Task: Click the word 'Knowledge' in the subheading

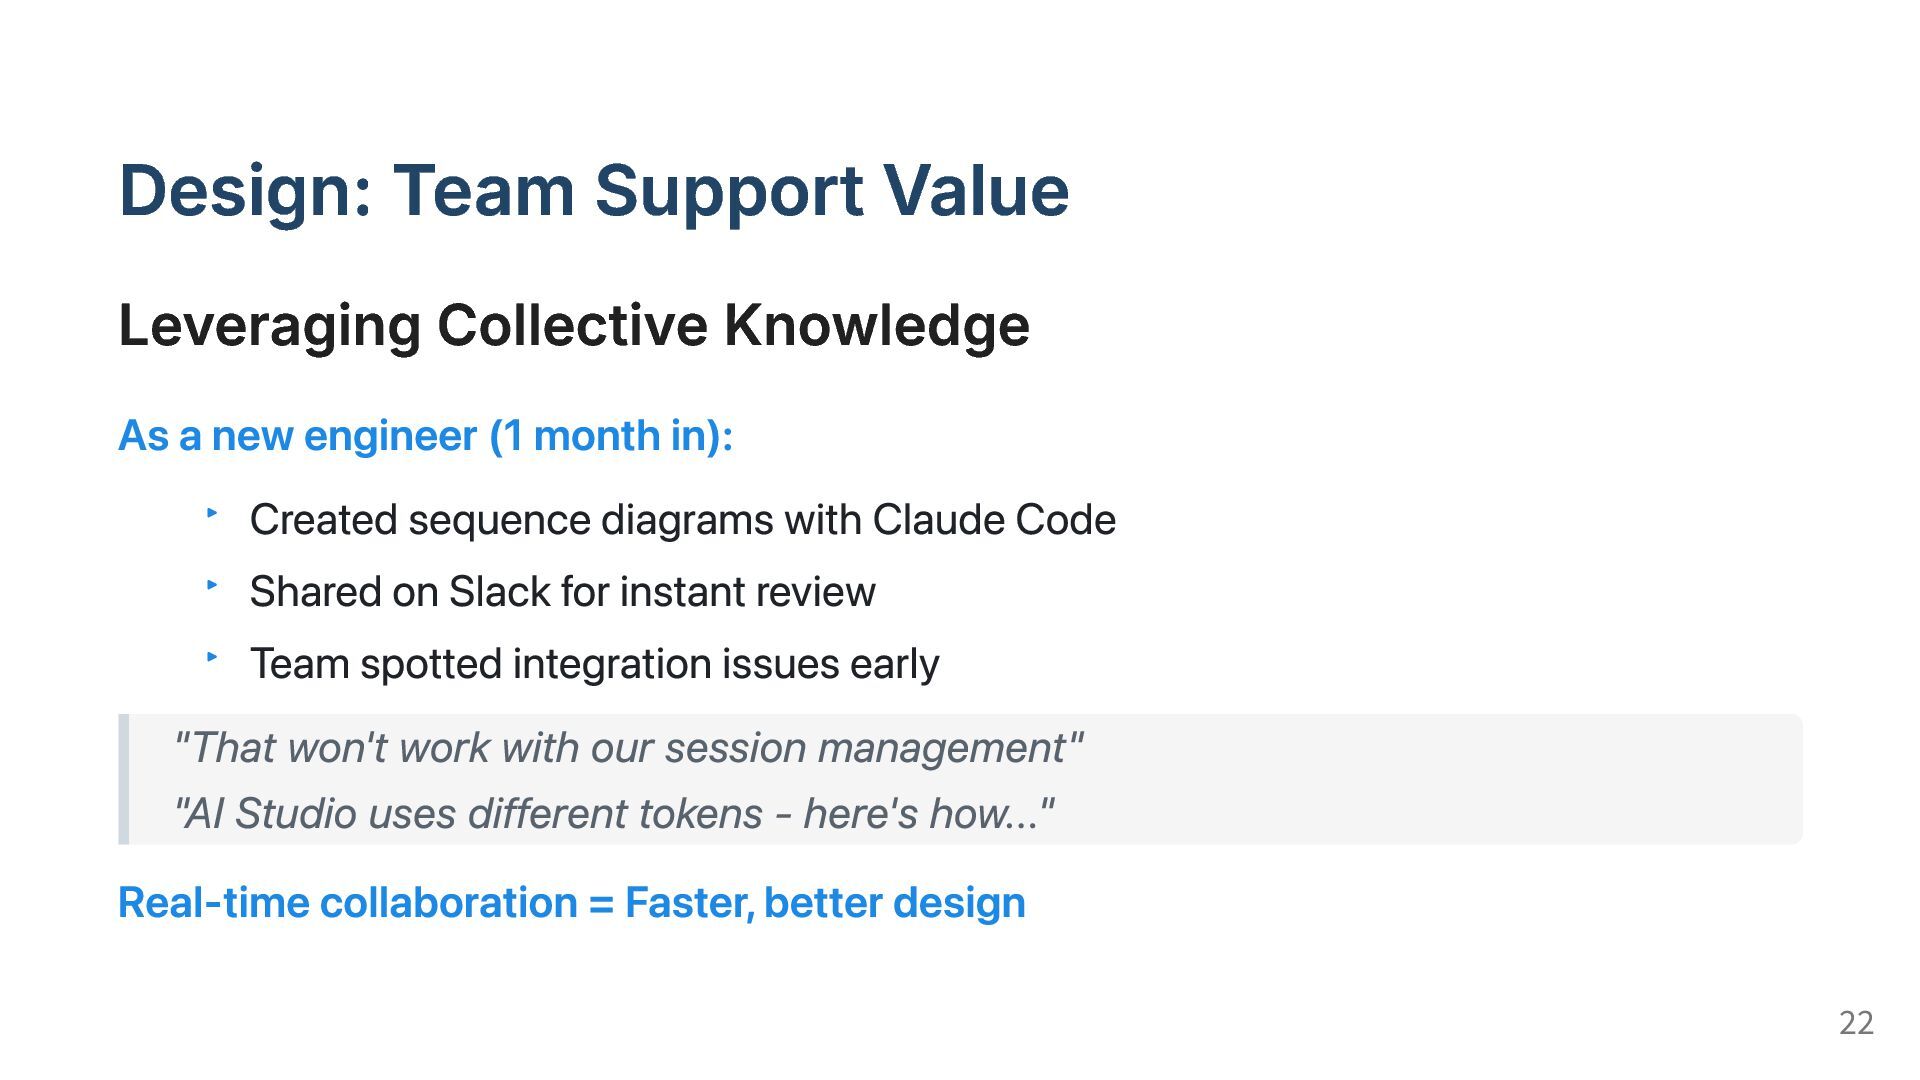Action: 877,326
